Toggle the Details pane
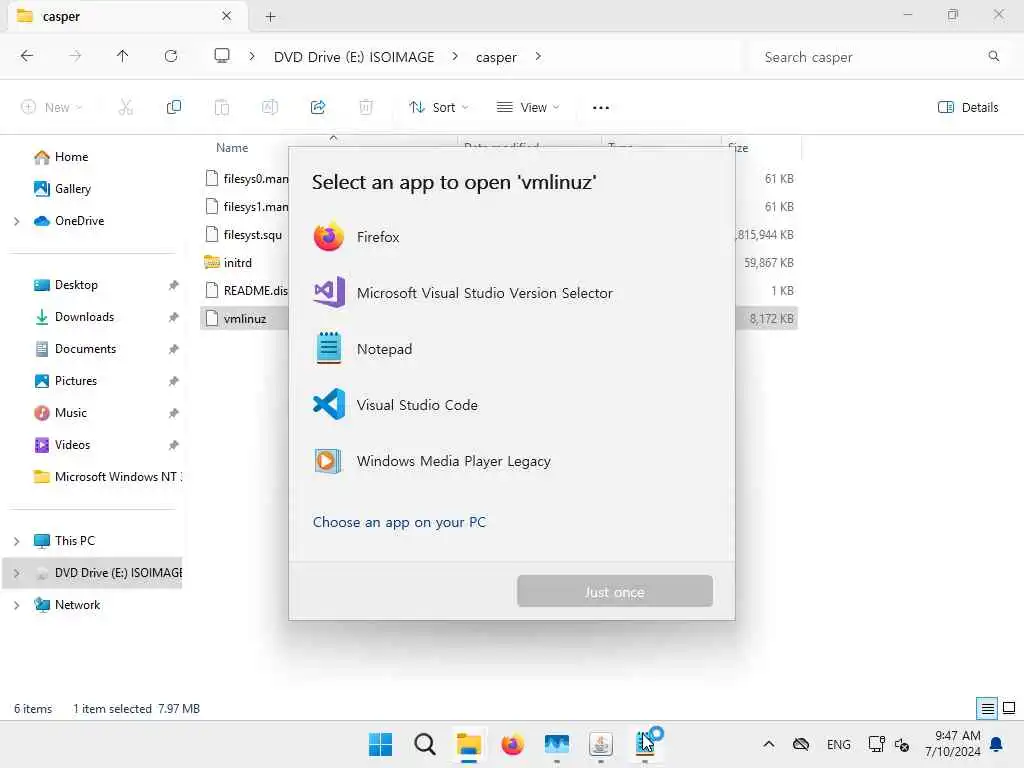This screenshot has height=768, width=1024. [x=968, y=107]
